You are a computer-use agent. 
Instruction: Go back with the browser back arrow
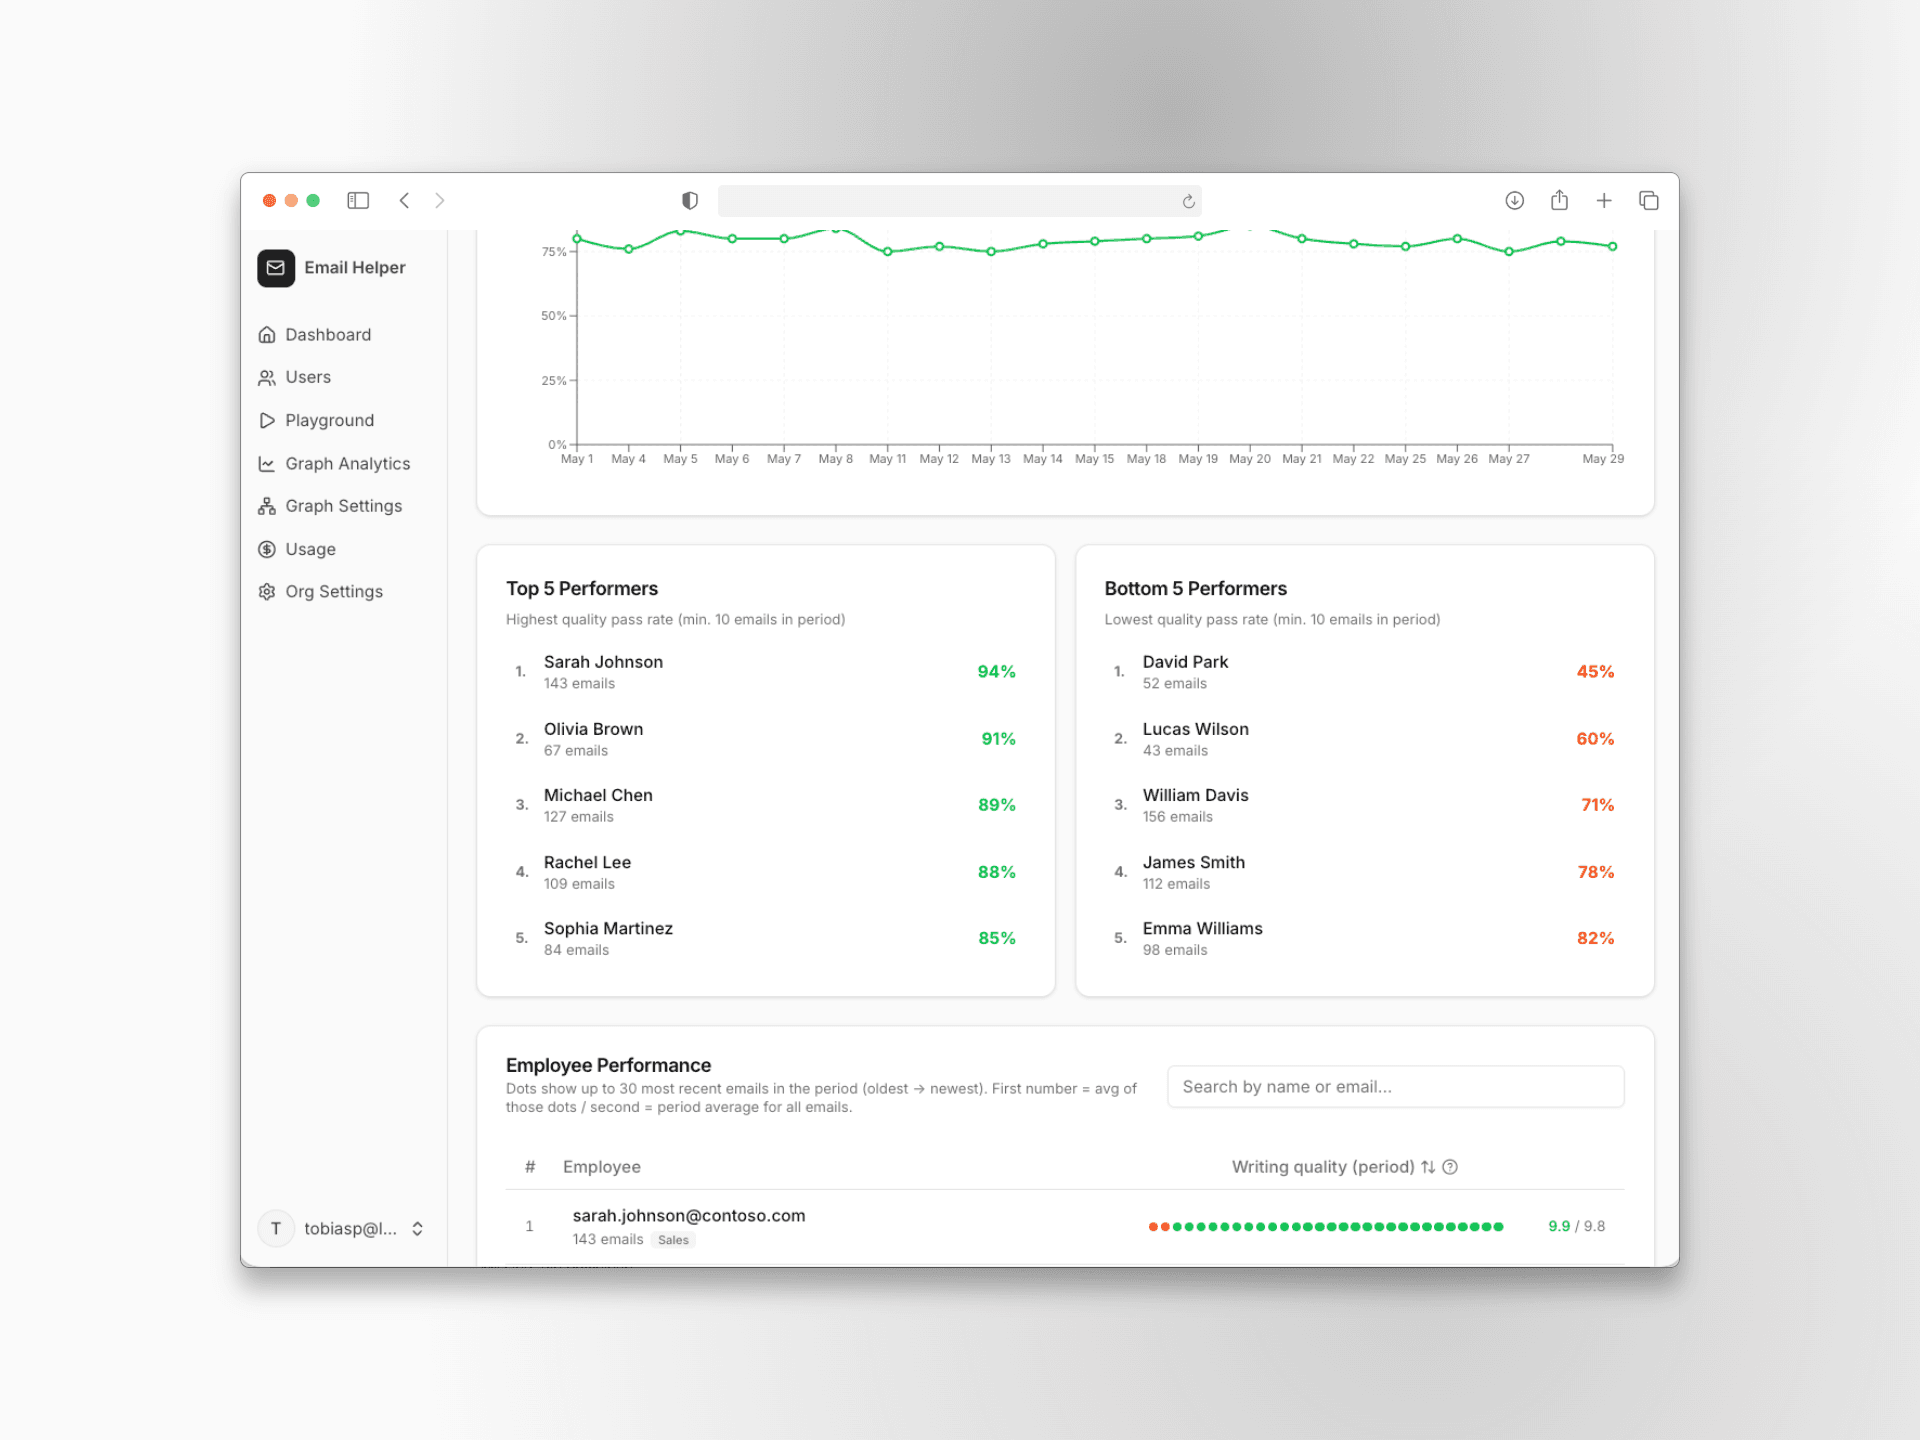coord(404,201)
